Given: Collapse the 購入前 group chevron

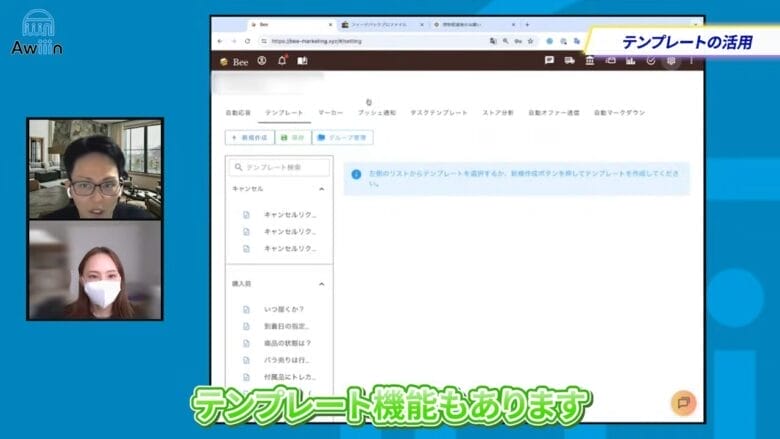Looking at the screenshot, I should 321,284.
